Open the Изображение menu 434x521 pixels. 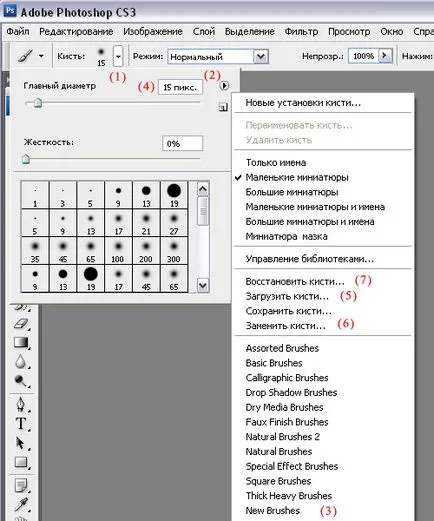click(153, 32)
